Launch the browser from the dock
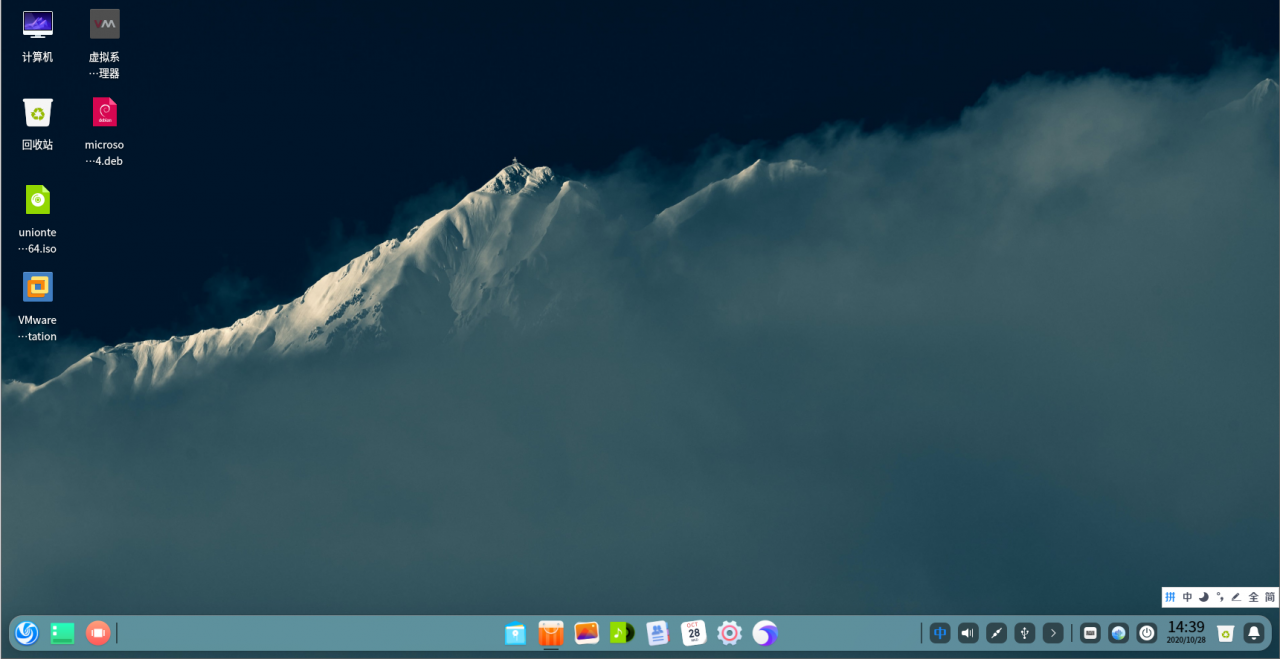 (x=765, y=633)
